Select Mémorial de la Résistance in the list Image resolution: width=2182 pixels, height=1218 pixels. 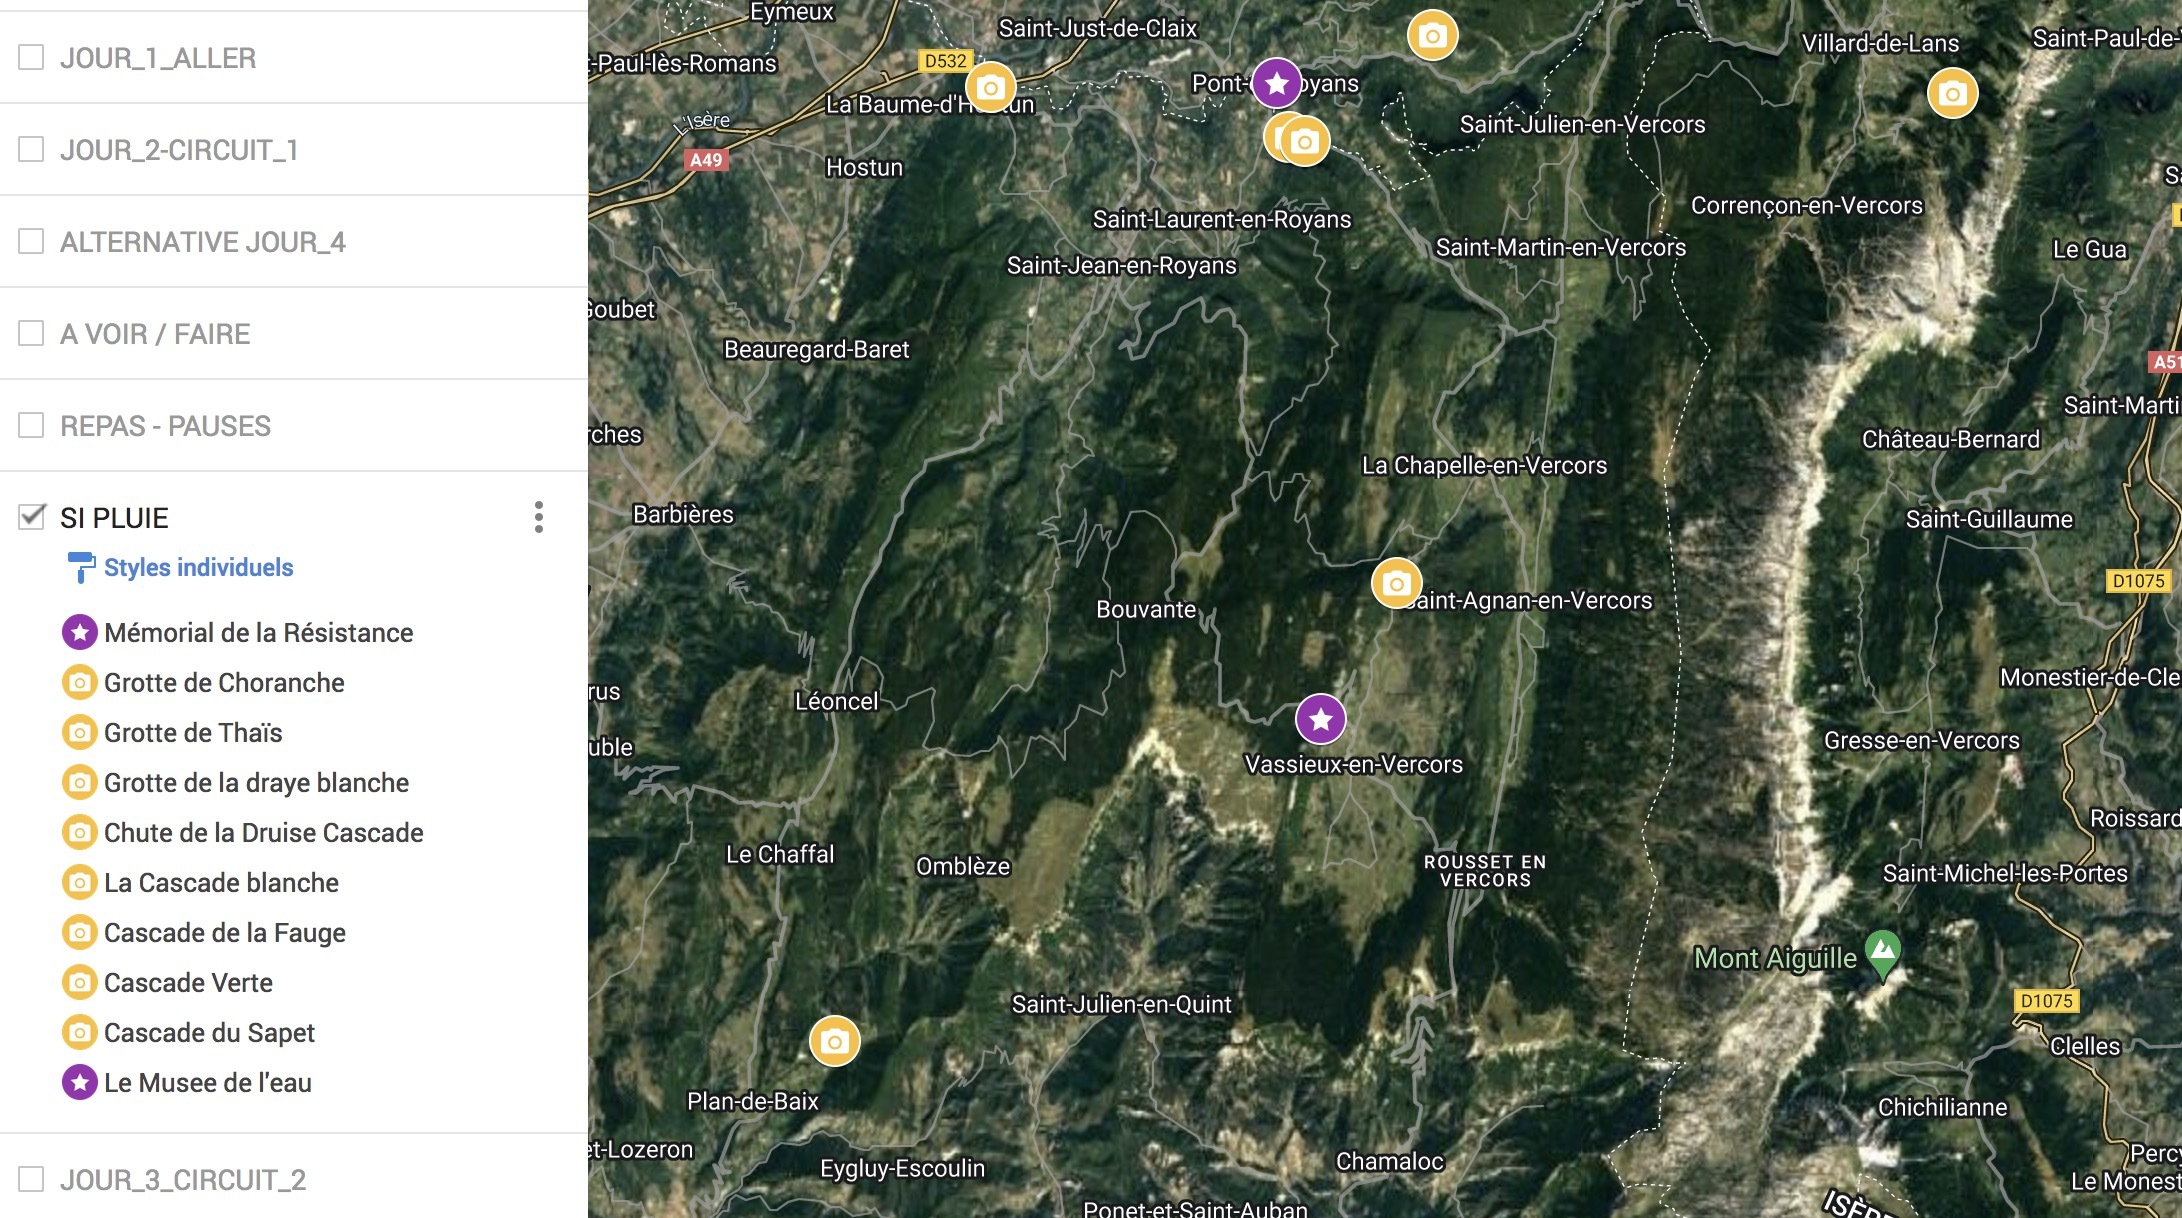(x=258, y=632)
